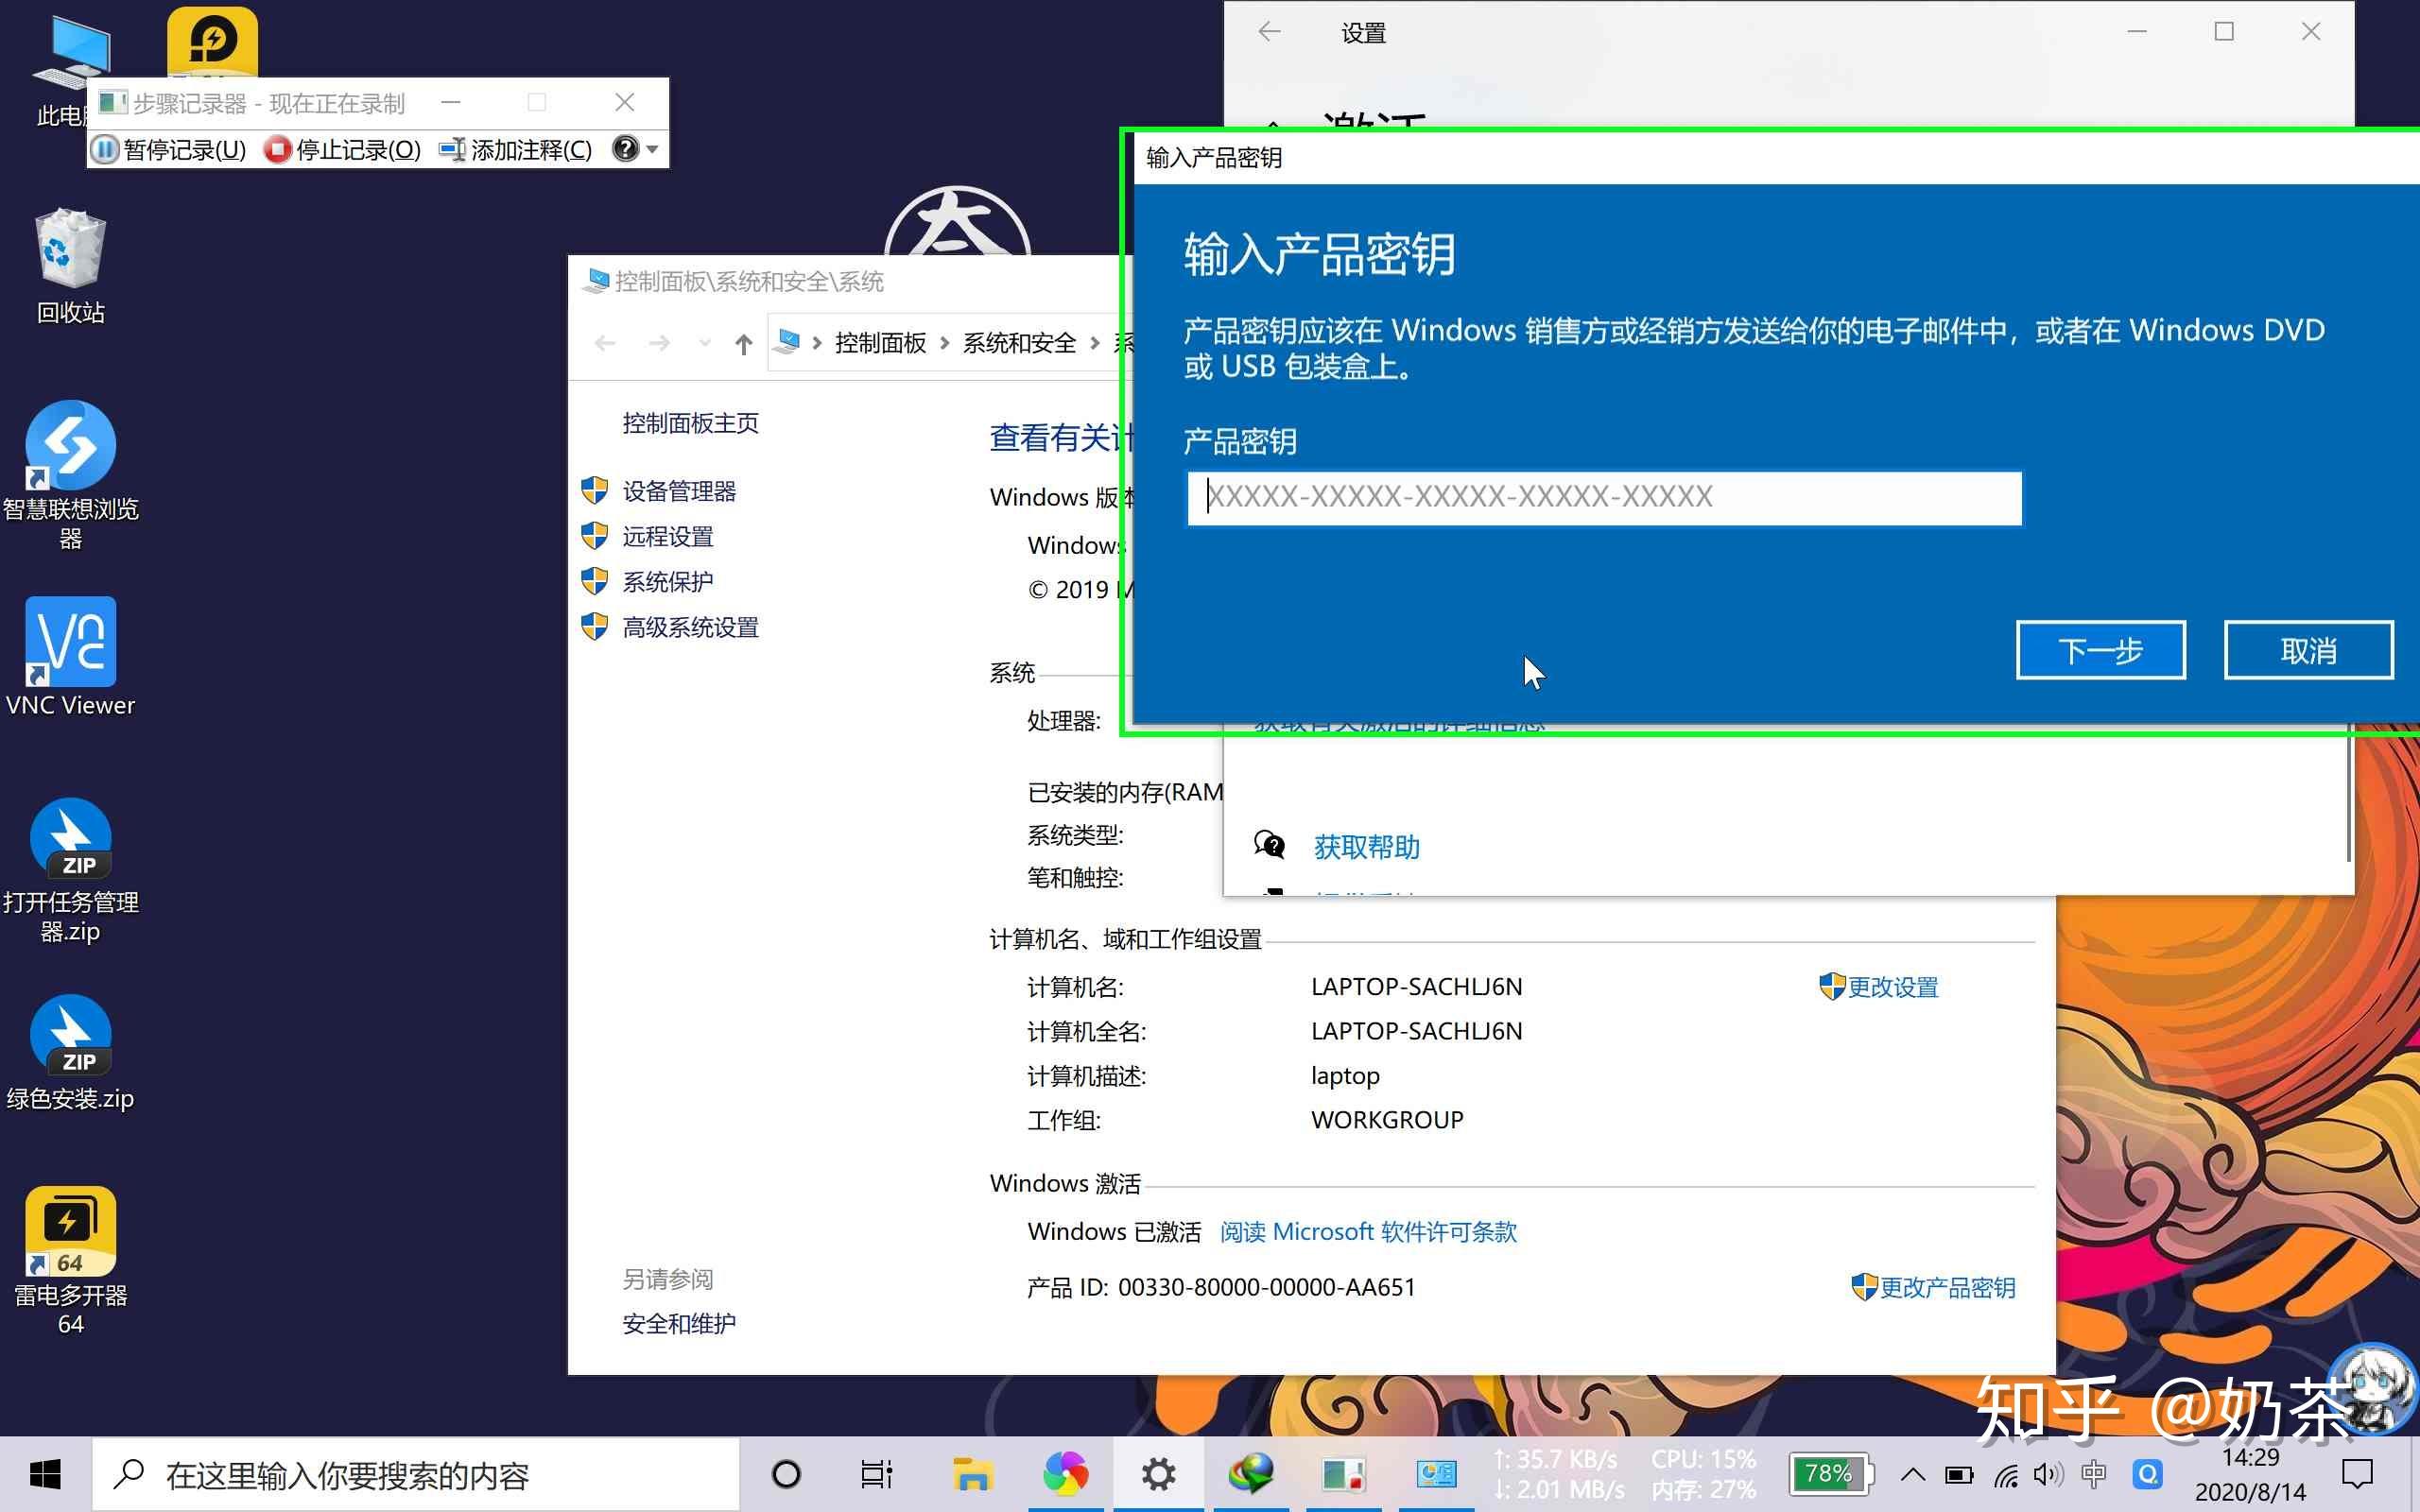Open 阅读 Microsoft 软件许可条款 link

(1368, 1231)
